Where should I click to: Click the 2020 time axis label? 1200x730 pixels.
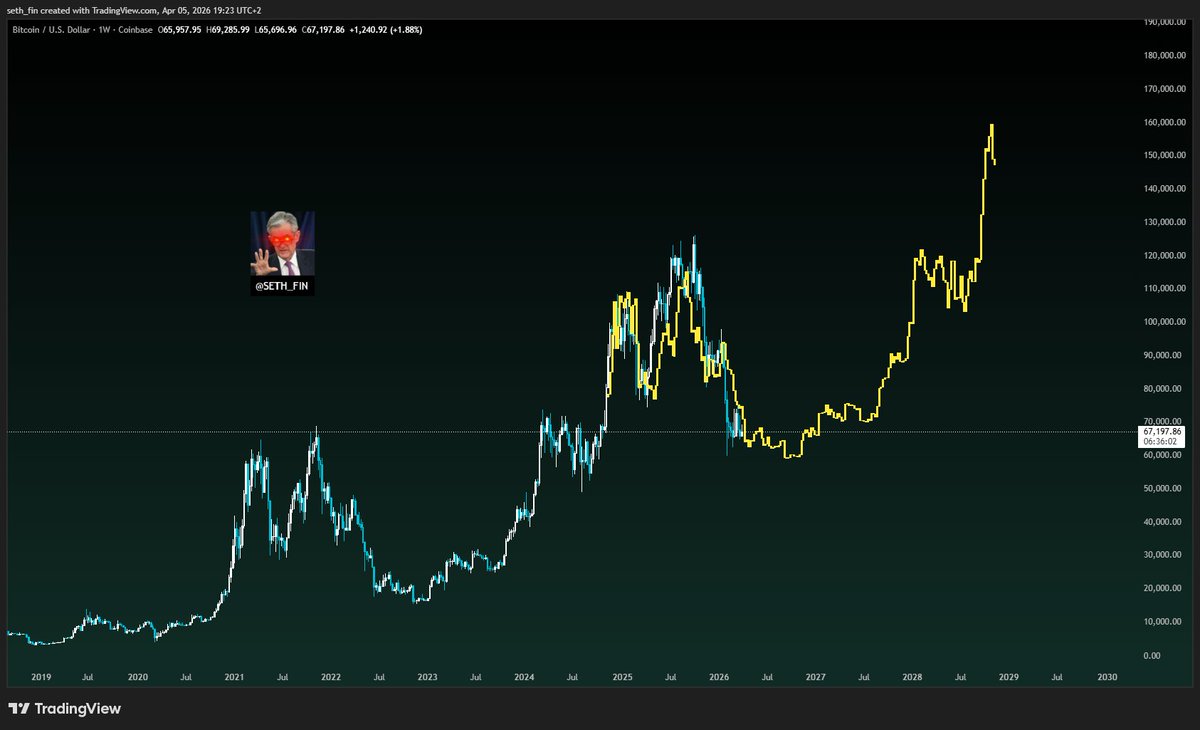tap(138, 677)
